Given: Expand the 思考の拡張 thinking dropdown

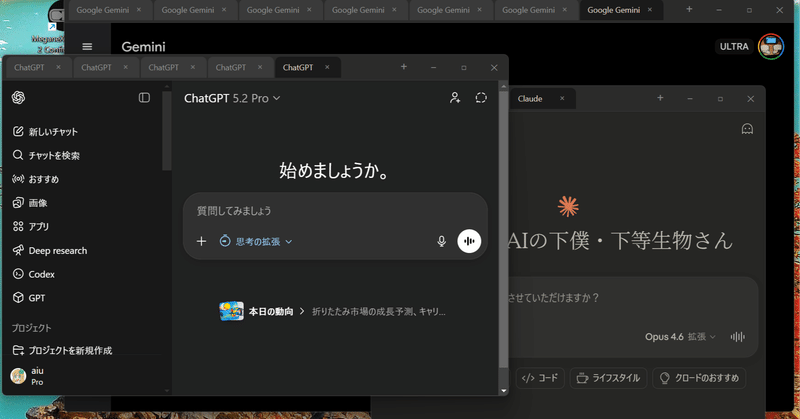Looking at the screenshot, I should coord(256,241).
